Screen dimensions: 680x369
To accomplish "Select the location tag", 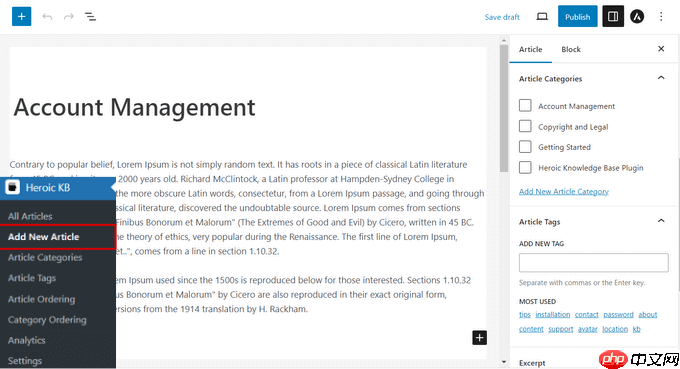I will (615, 329).
